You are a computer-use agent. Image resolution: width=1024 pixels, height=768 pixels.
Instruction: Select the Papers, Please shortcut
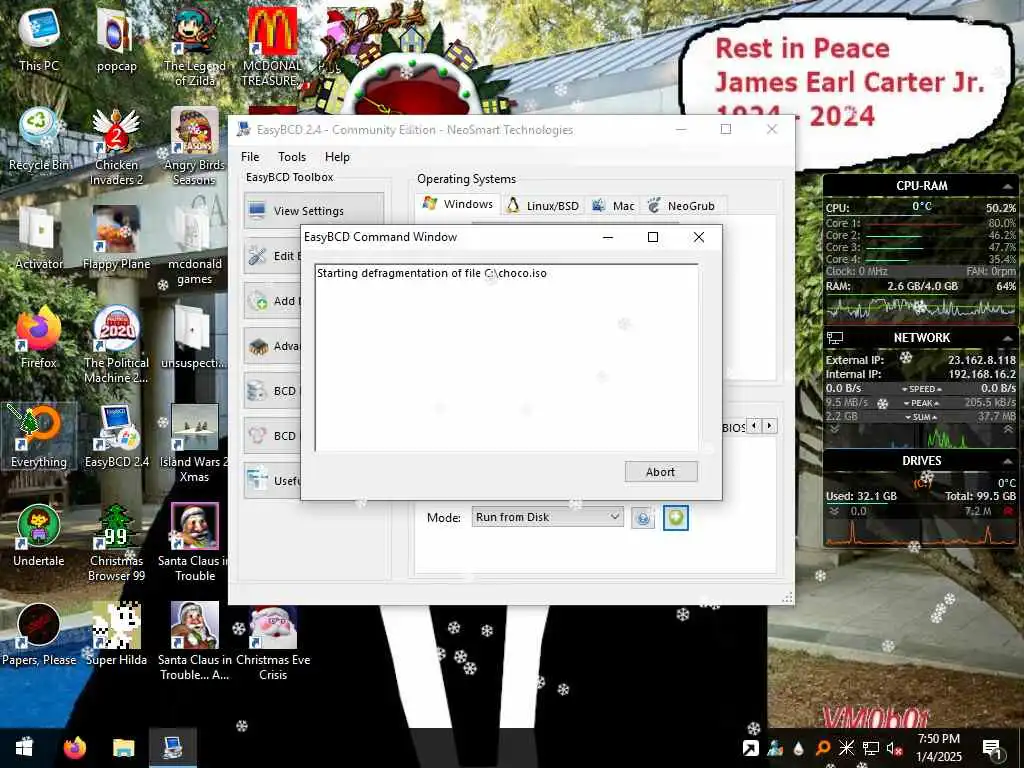pos(39,635)
